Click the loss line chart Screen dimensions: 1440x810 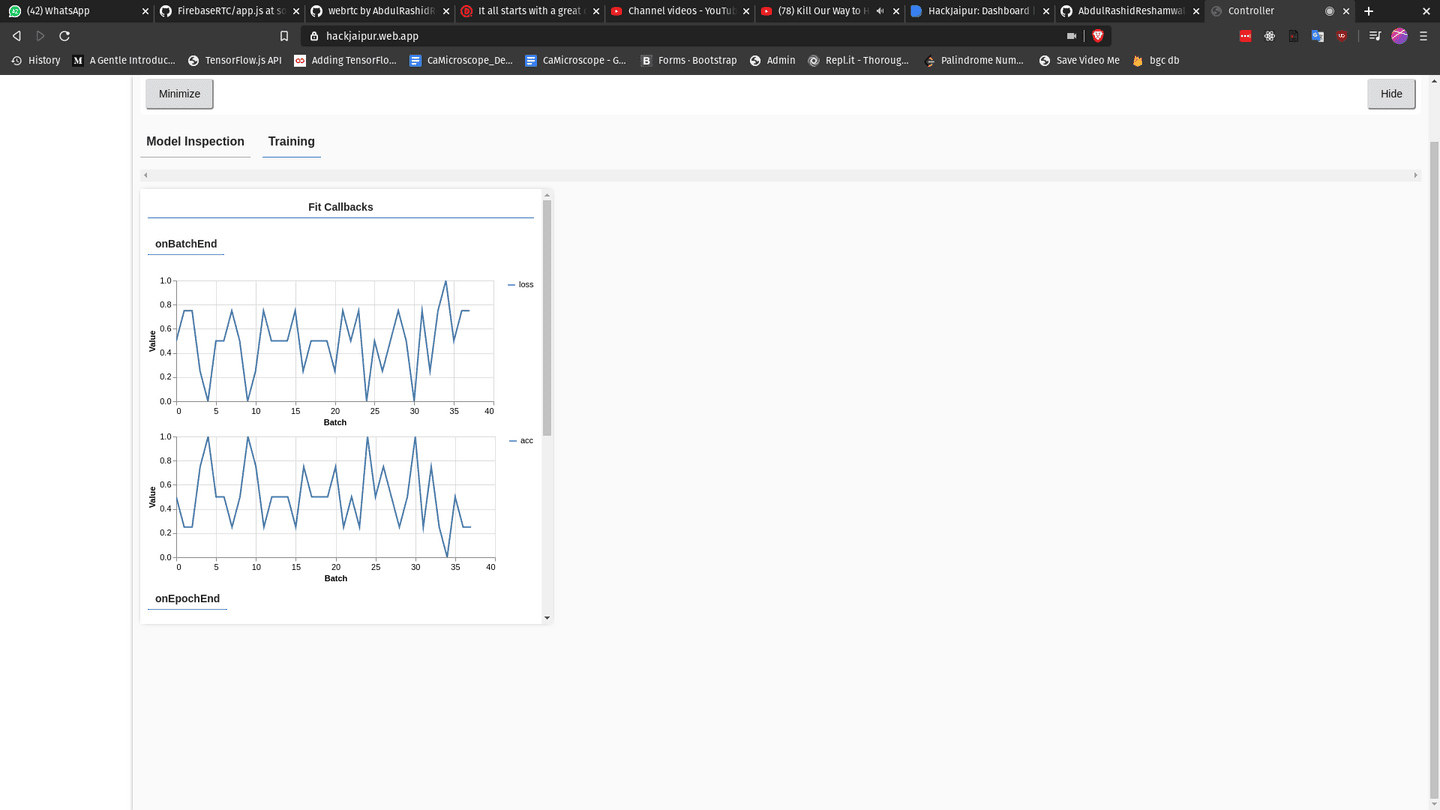(x=335, y=341)
